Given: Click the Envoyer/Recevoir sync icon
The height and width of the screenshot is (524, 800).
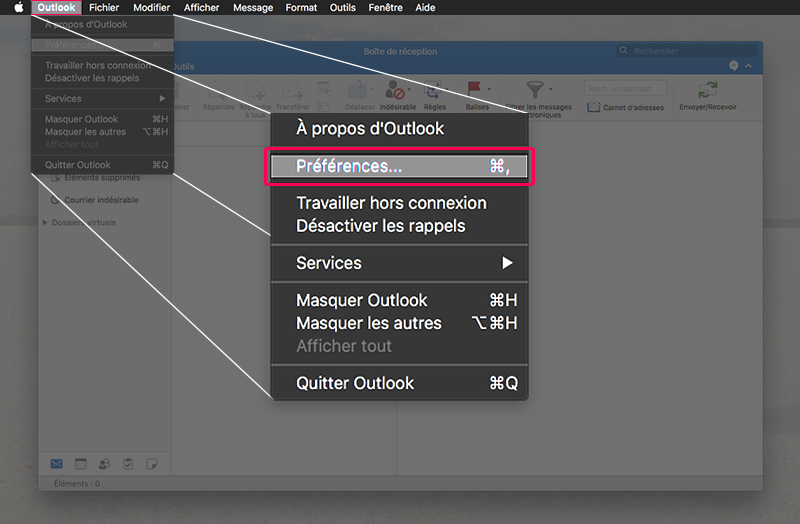Looking at the screenshot, I should point(708,90).
